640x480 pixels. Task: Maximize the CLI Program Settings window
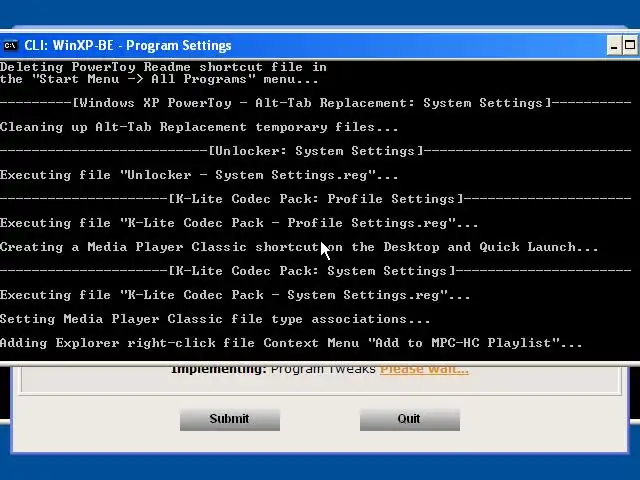point(630,46)
